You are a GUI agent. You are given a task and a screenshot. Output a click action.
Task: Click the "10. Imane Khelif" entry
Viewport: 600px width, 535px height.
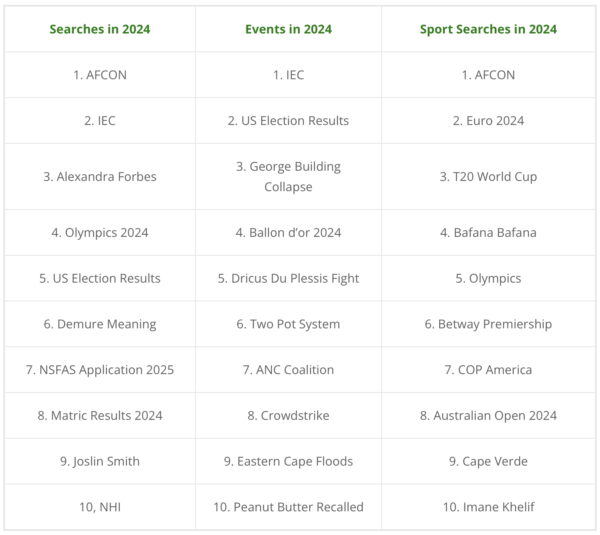pyautogui.click(x=488, y=507)
